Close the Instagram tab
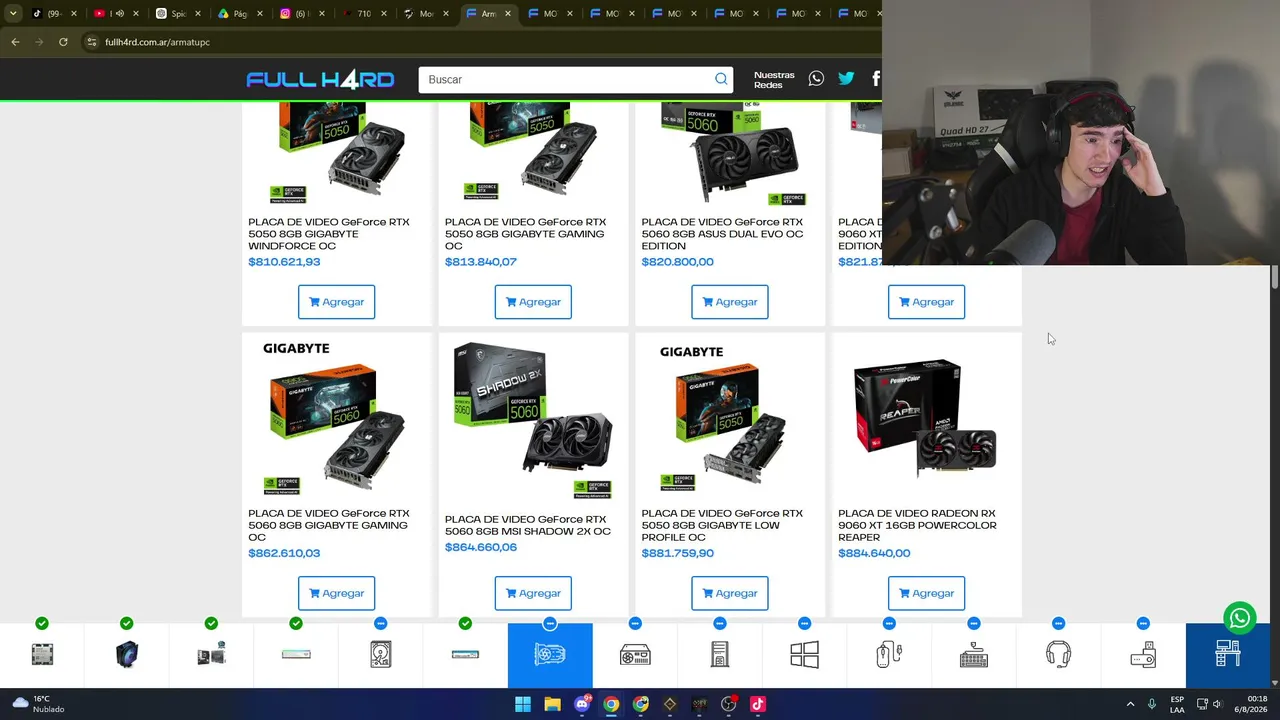This screenshot has width=1280, height=720. coord(321,14)
